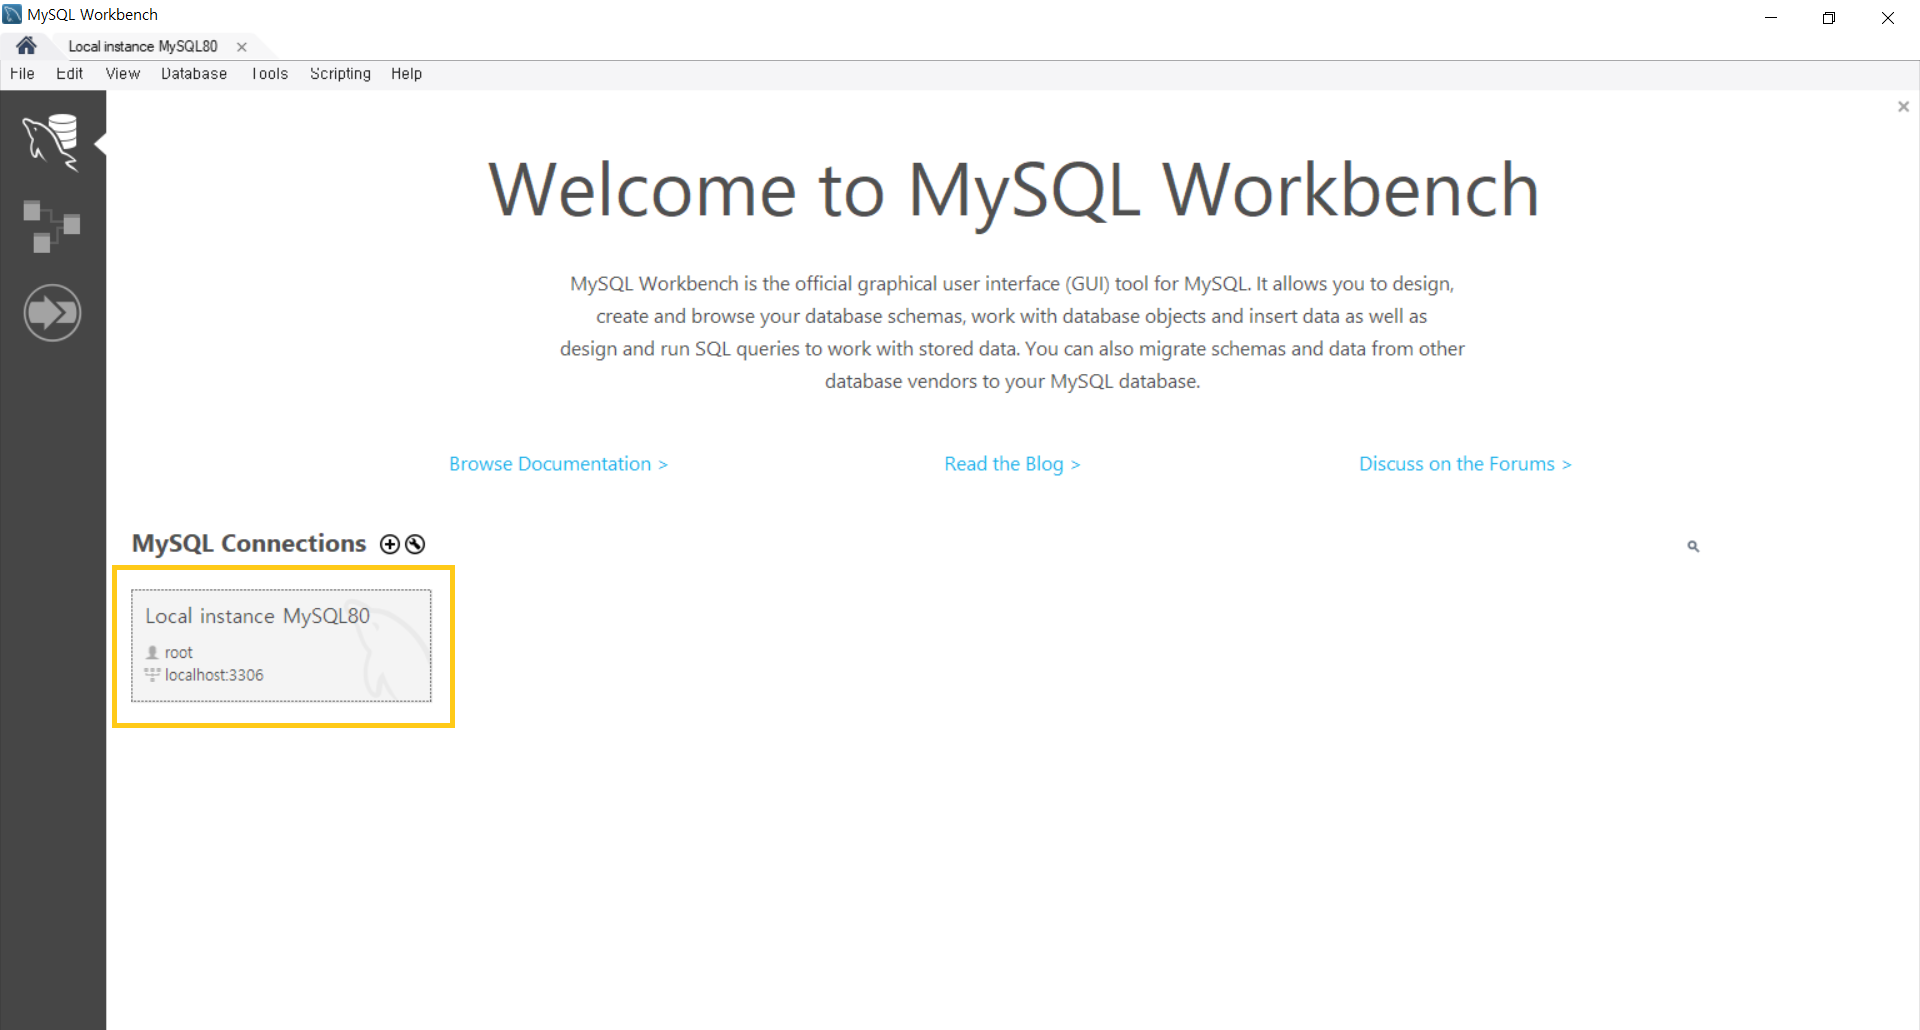Open Manage Connections wrench icon

tap(415, 544)
